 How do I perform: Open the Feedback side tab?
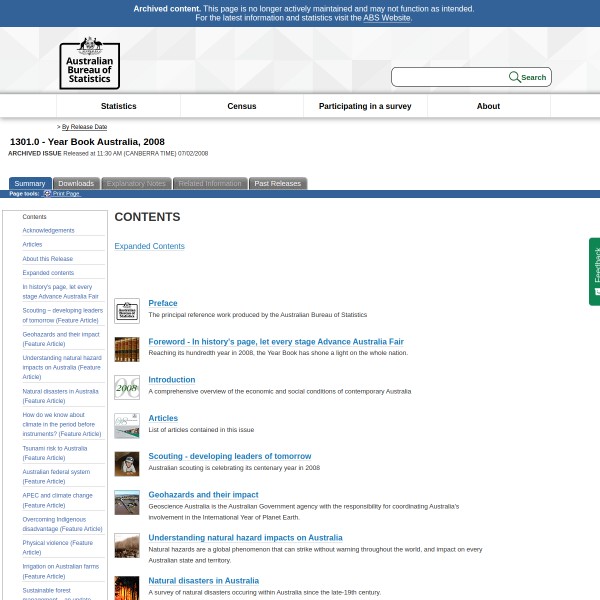[x=594, y=271]
